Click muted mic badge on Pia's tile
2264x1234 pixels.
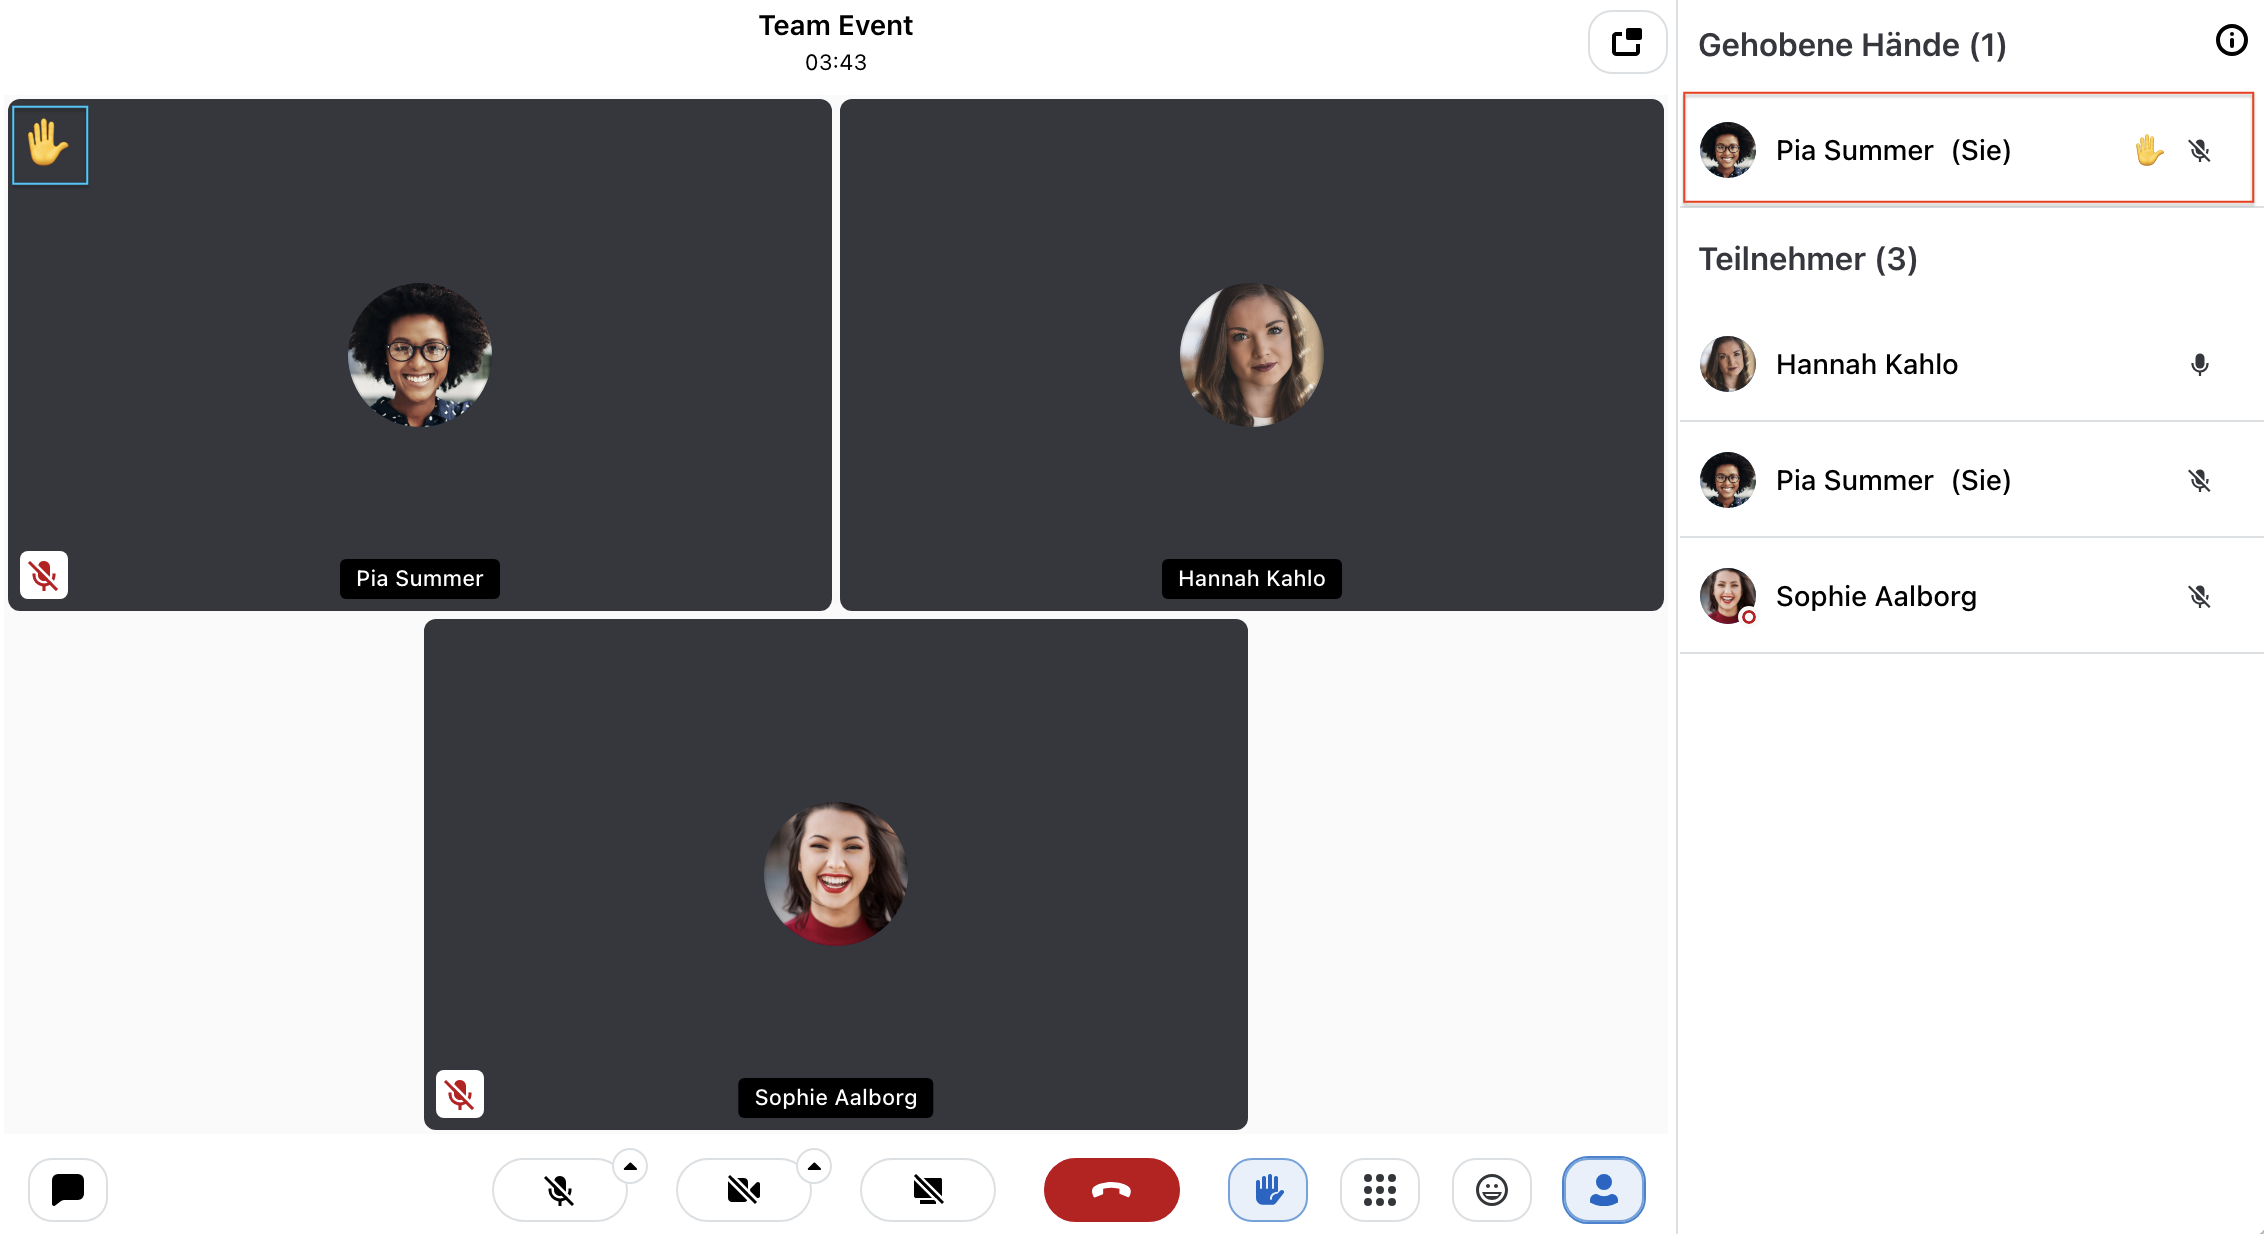(44, 575)
